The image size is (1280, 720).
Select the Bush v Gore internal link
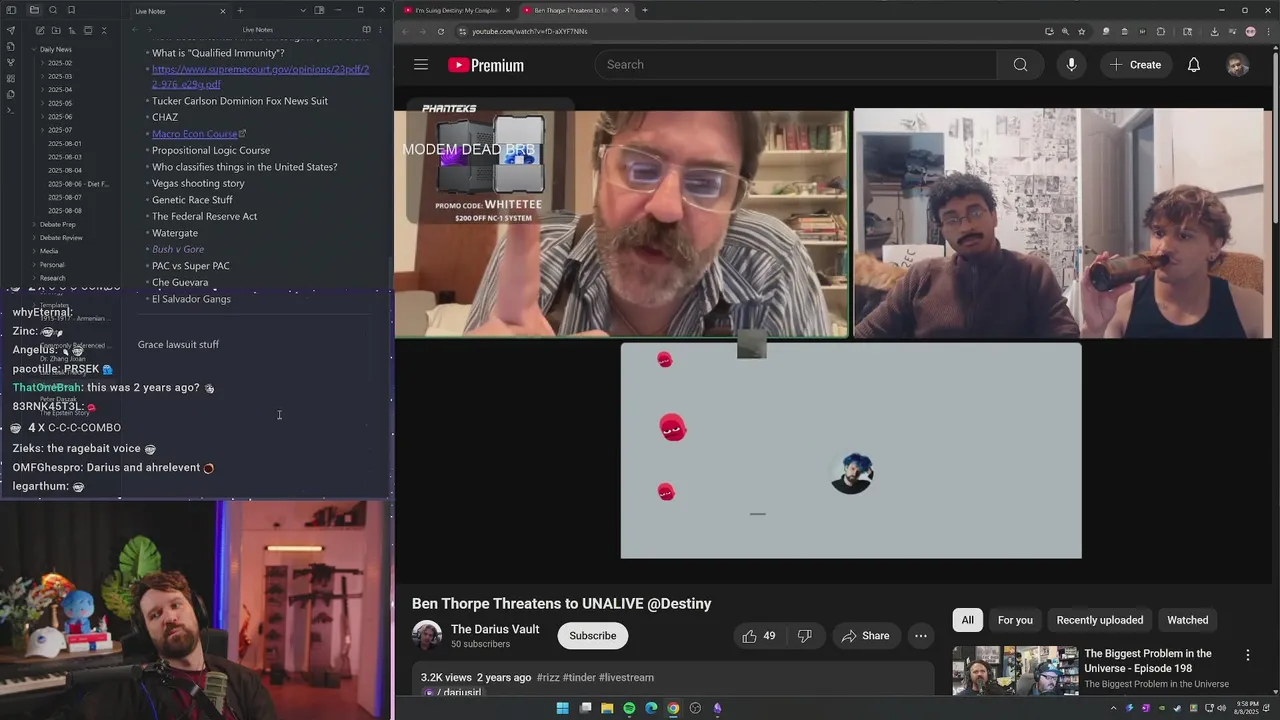178,249
